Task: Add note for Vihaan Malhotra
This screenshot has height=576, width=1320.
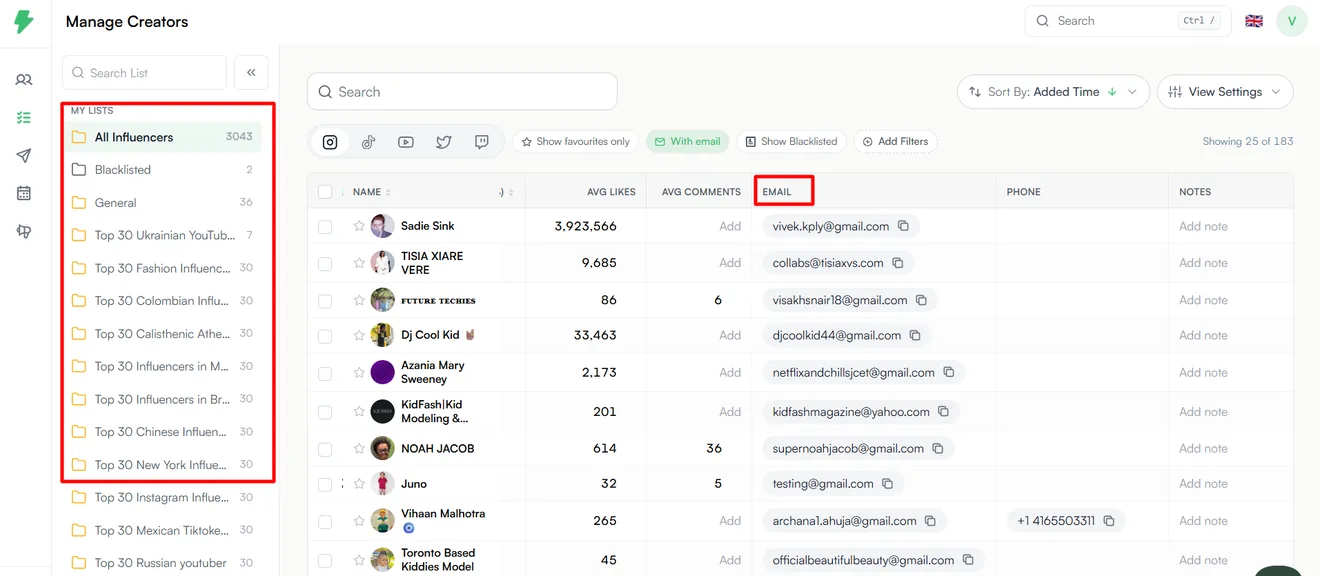Action: click(x=1203, y=521)
